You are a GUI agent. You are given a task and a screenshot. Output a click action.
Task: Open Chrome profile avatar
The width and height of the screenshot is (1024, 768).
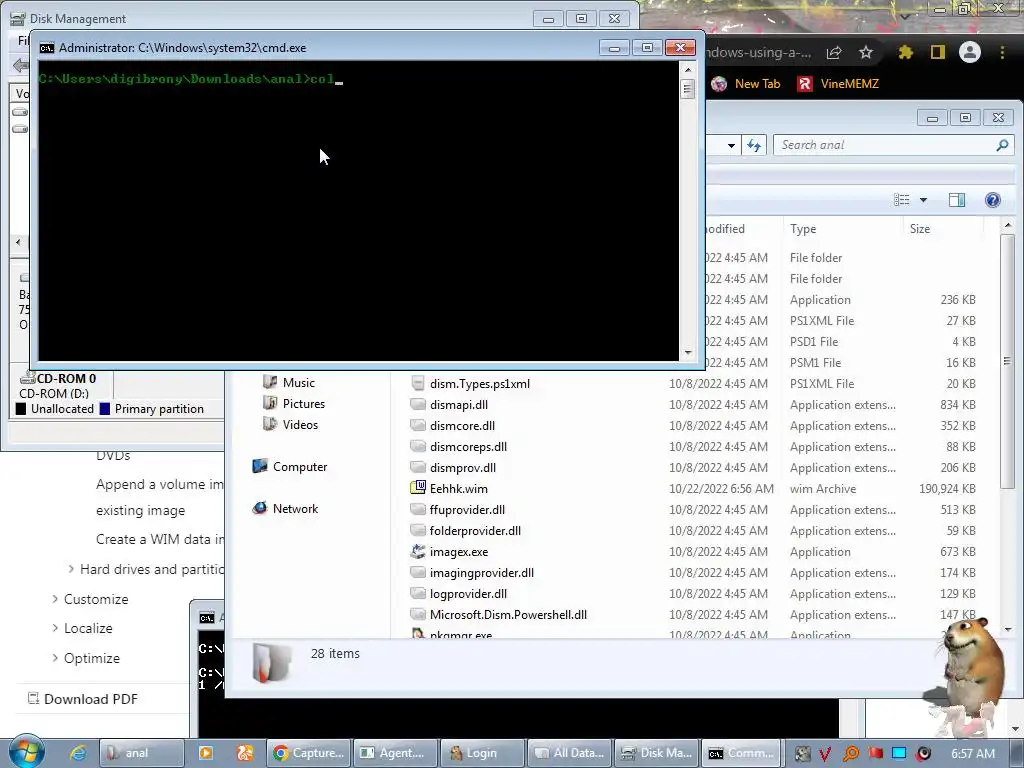click(x=970, y=52)
